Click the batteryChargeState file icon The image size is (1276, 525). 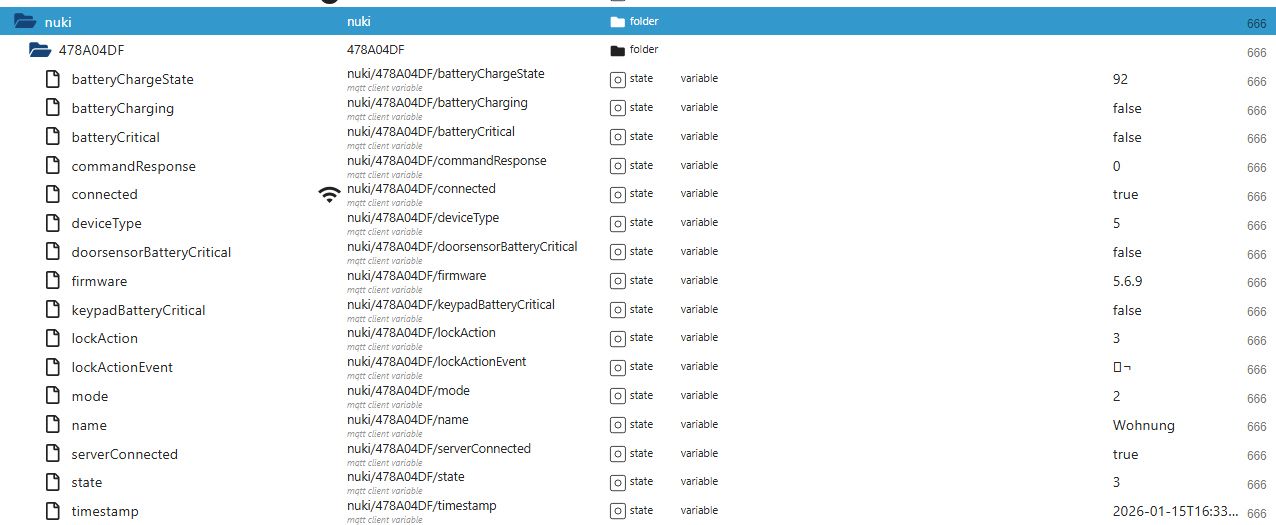[x=53, y=79]
